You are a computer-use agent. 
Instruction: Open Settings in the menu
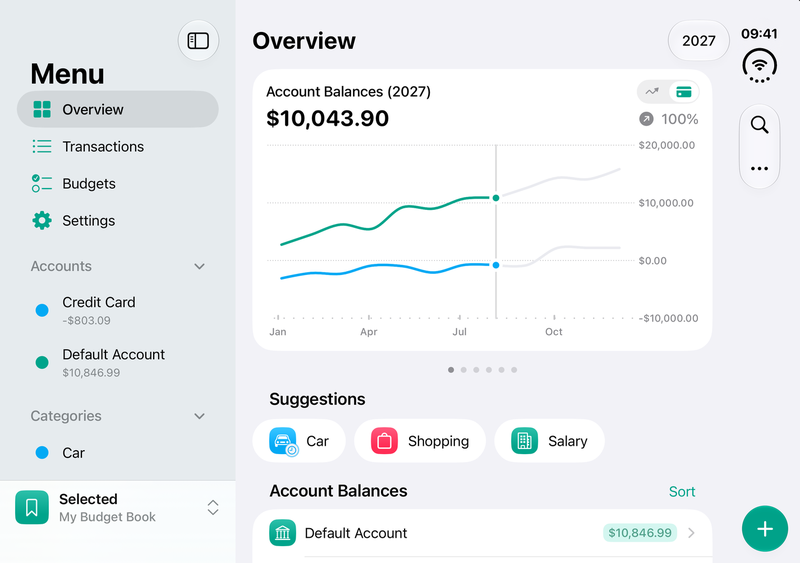[x=118, y=221]
